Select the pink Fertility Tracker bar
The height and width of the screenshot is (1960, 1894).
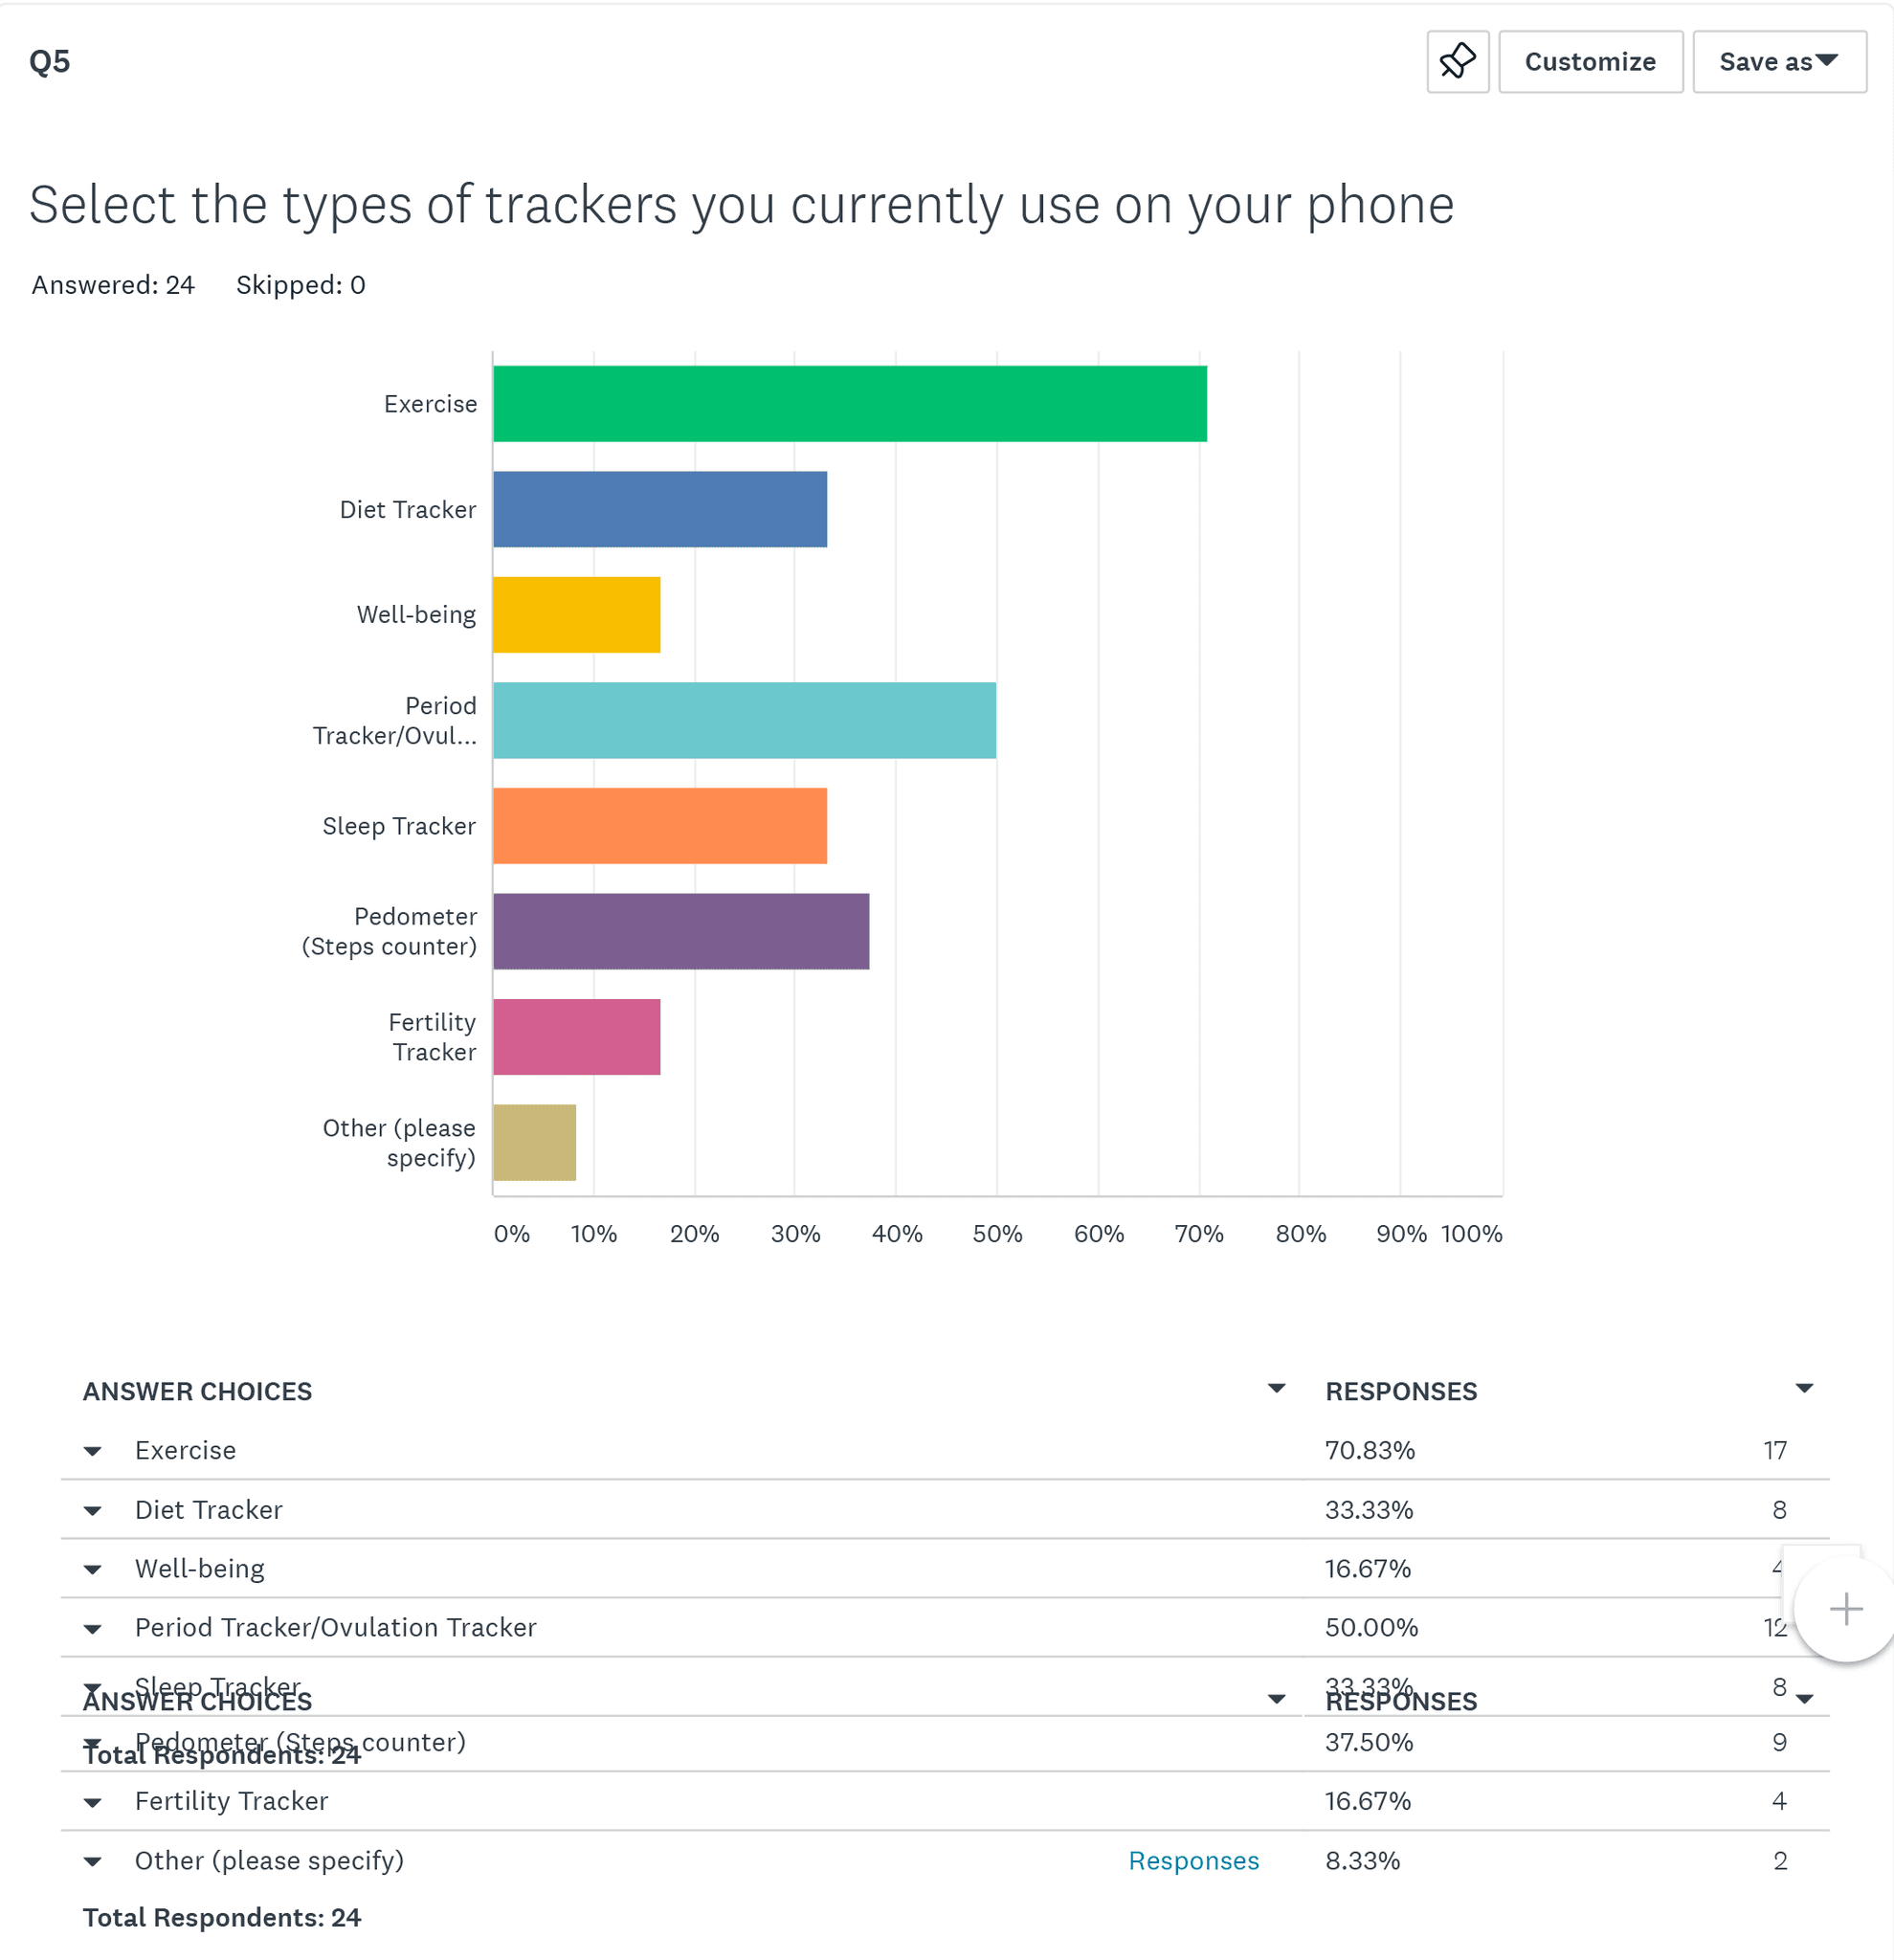tap(577, 1037)
